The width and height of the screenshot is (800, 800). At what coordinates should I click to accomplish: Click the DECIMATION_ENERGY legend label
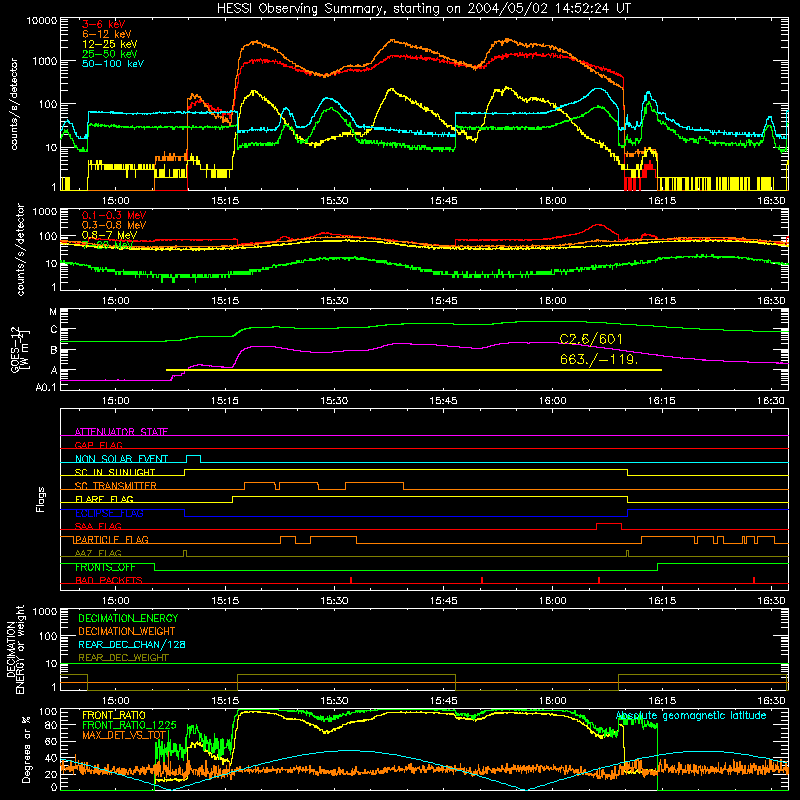point(128,618)
